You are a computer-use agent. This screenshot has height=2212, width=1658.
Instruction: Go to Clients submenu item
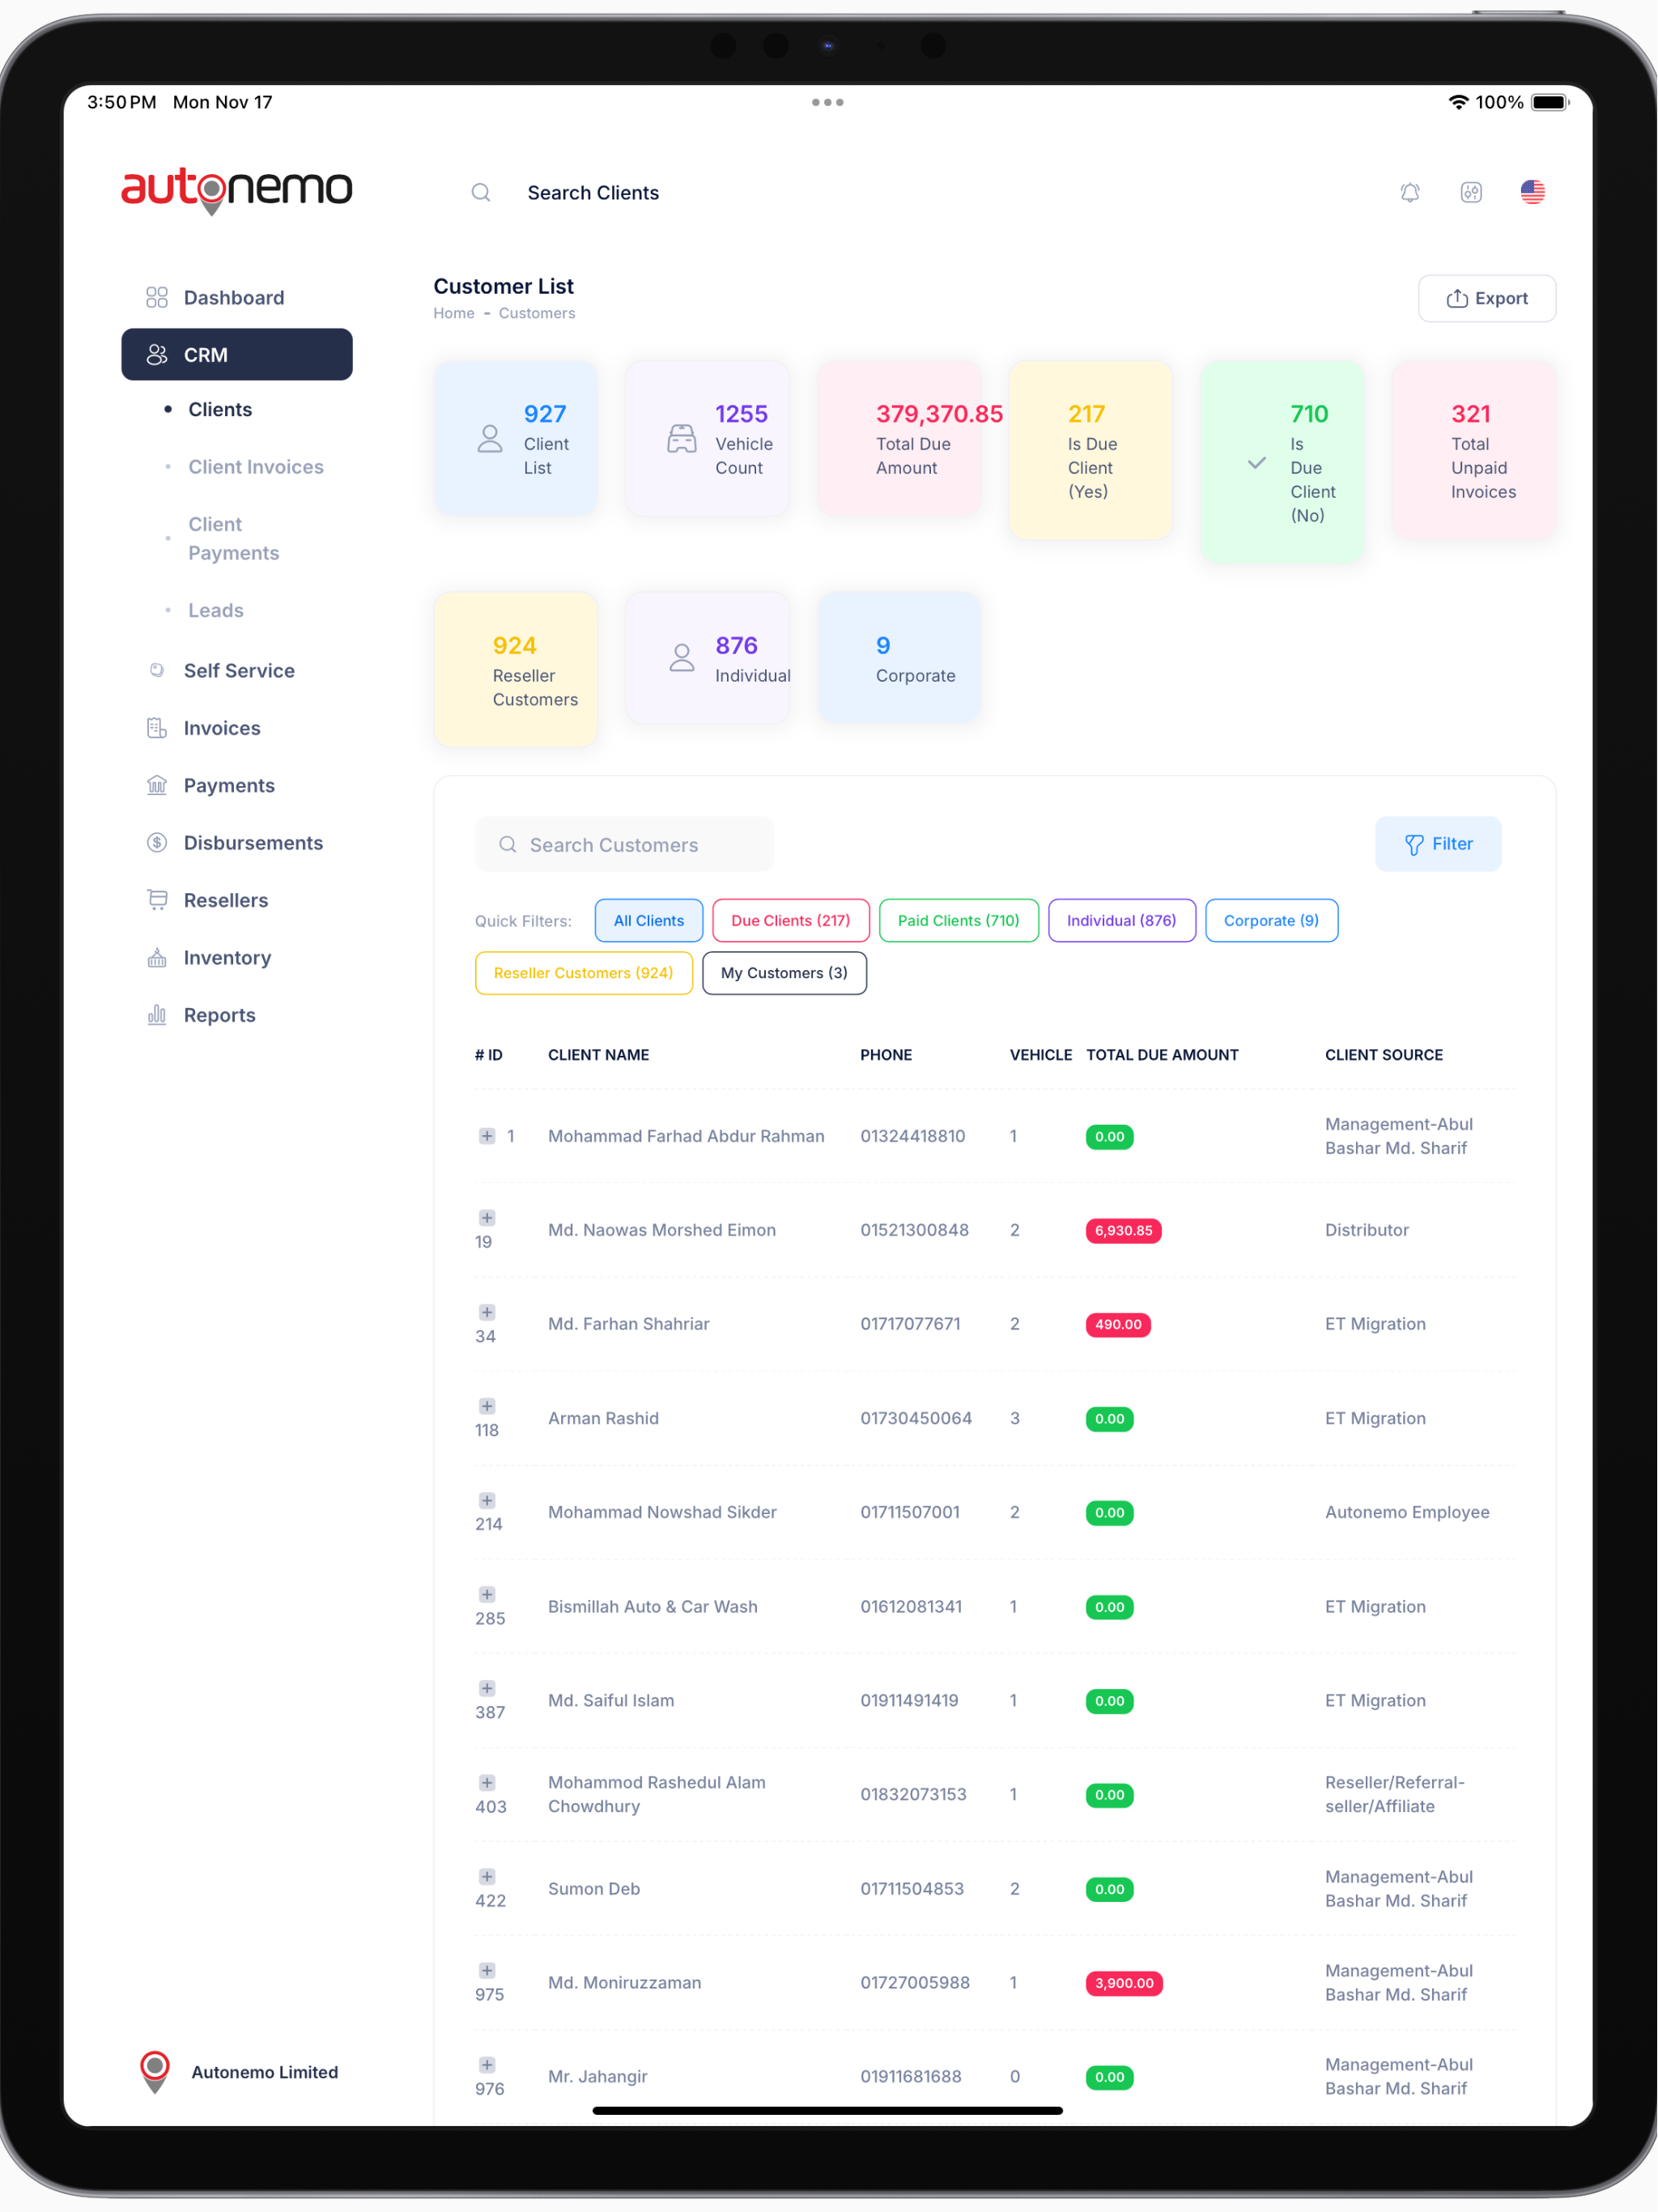(220, 409)
